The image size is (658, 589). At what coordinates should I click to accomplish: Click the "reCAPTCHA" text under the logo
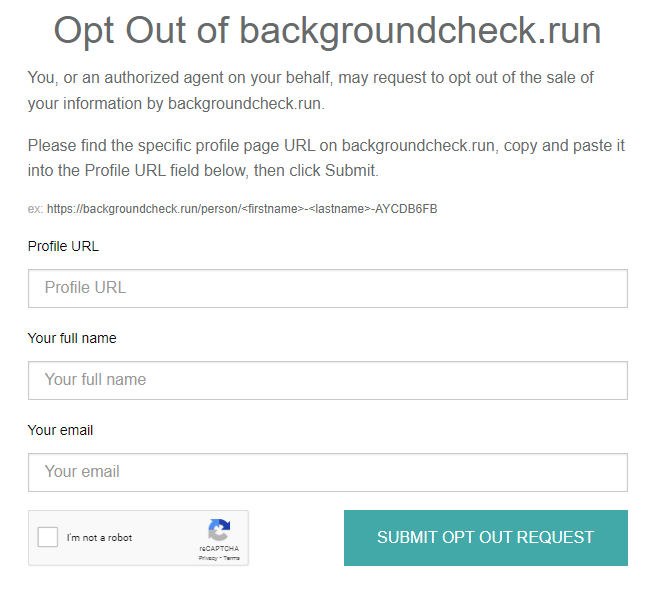click(219, 549)
